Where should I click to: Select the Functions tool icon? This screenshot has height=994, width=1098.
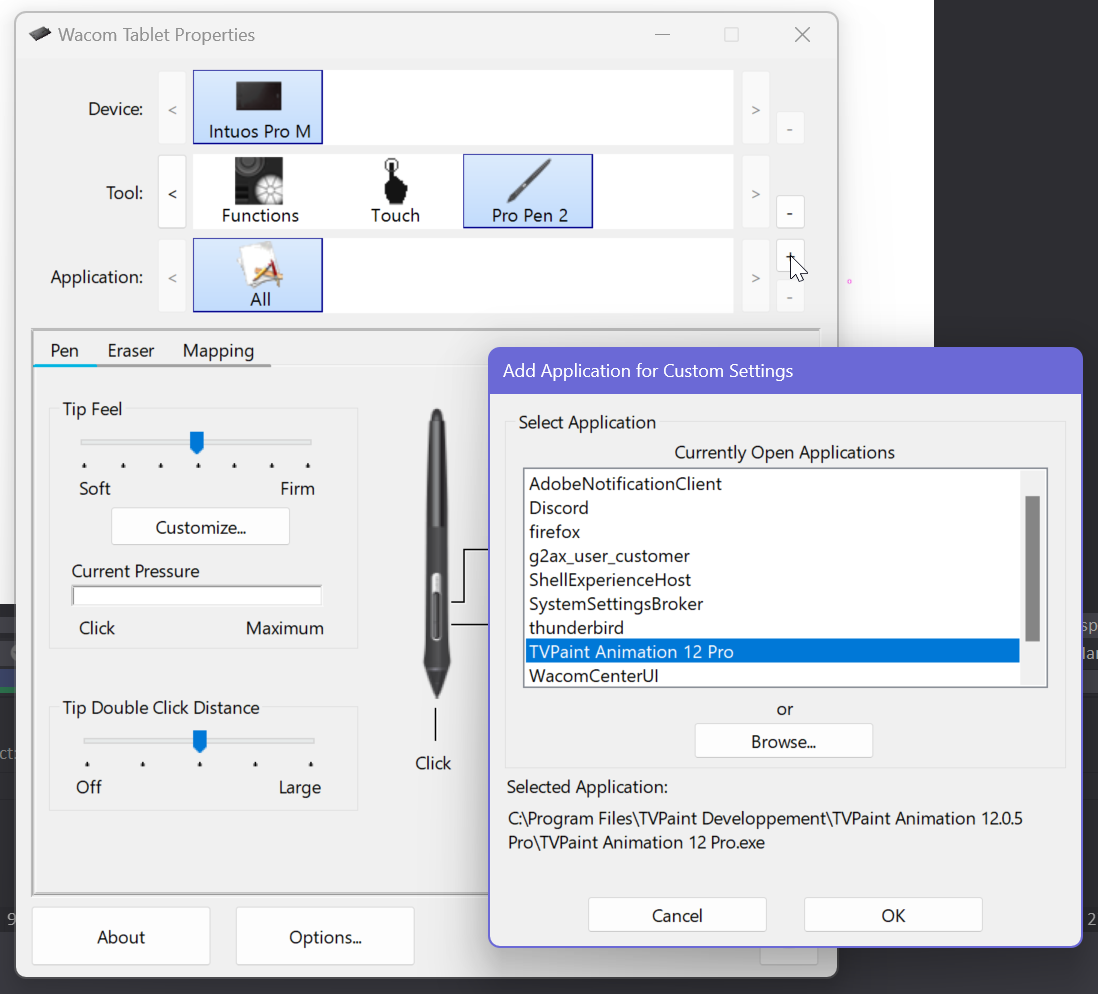pos(260,191)
